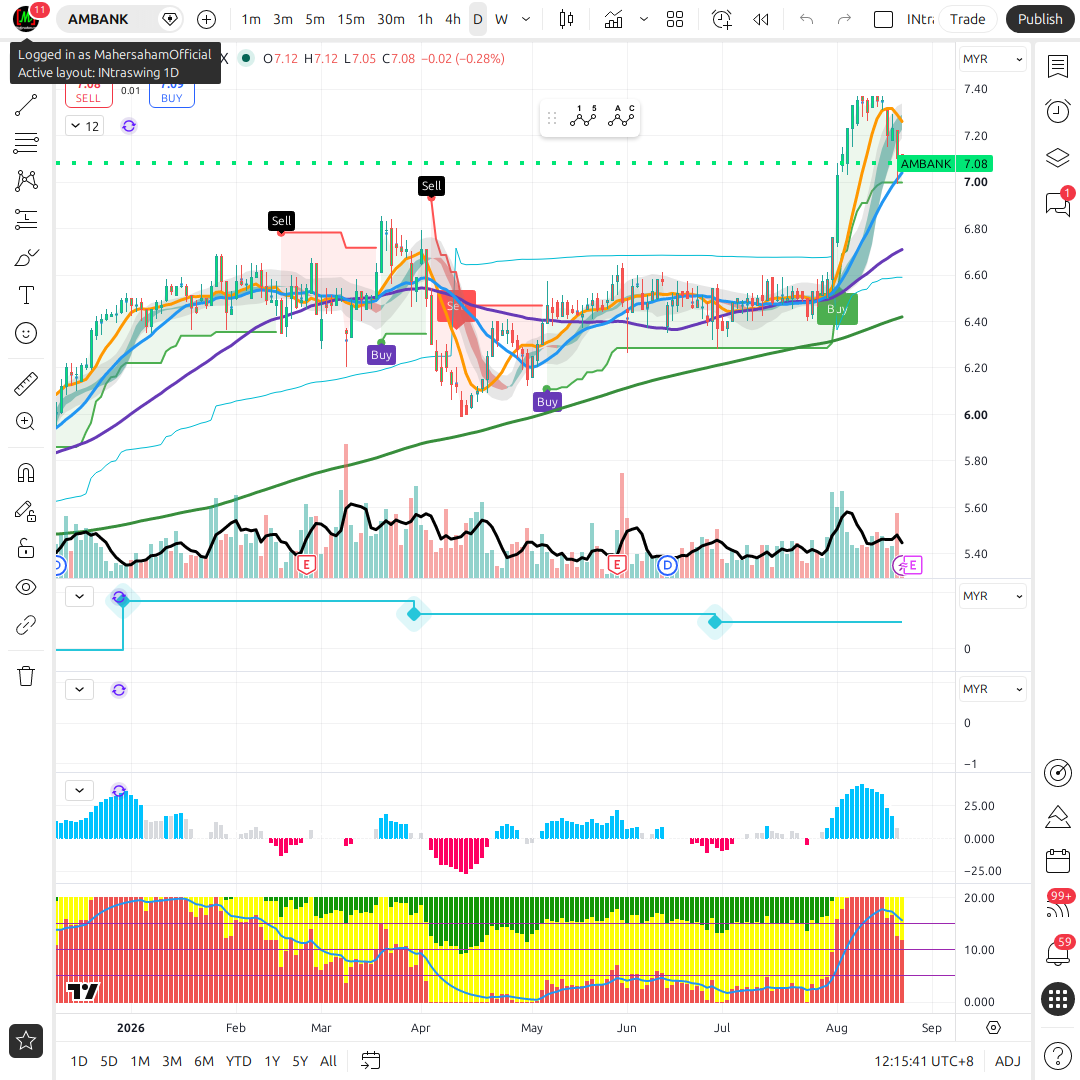Screen dimensions: 1080x1080
Task: Click the dividend D marker near June
Action: [667, 565]
